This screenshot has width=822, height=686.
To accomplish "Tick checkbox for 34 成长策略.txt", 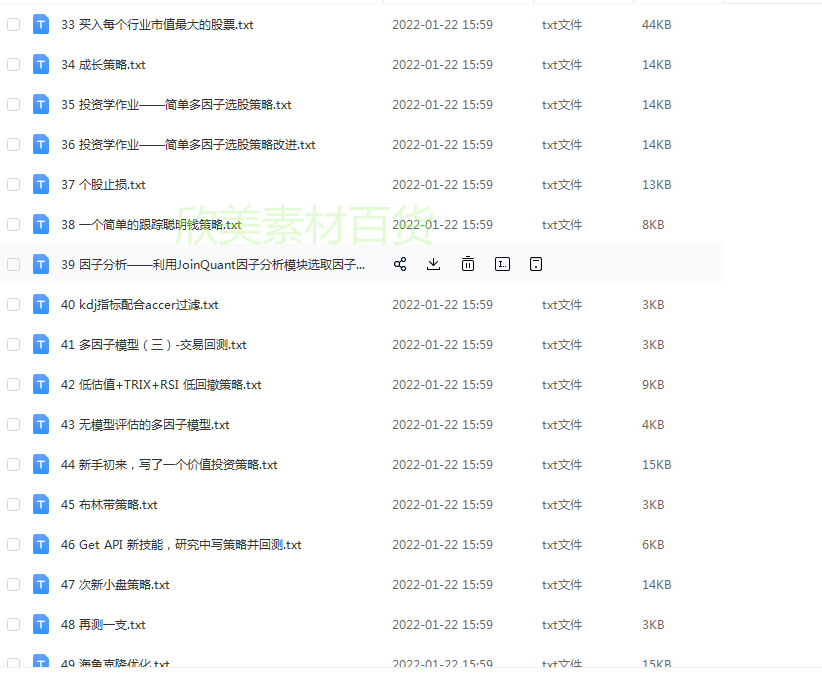I will [14, 64].
